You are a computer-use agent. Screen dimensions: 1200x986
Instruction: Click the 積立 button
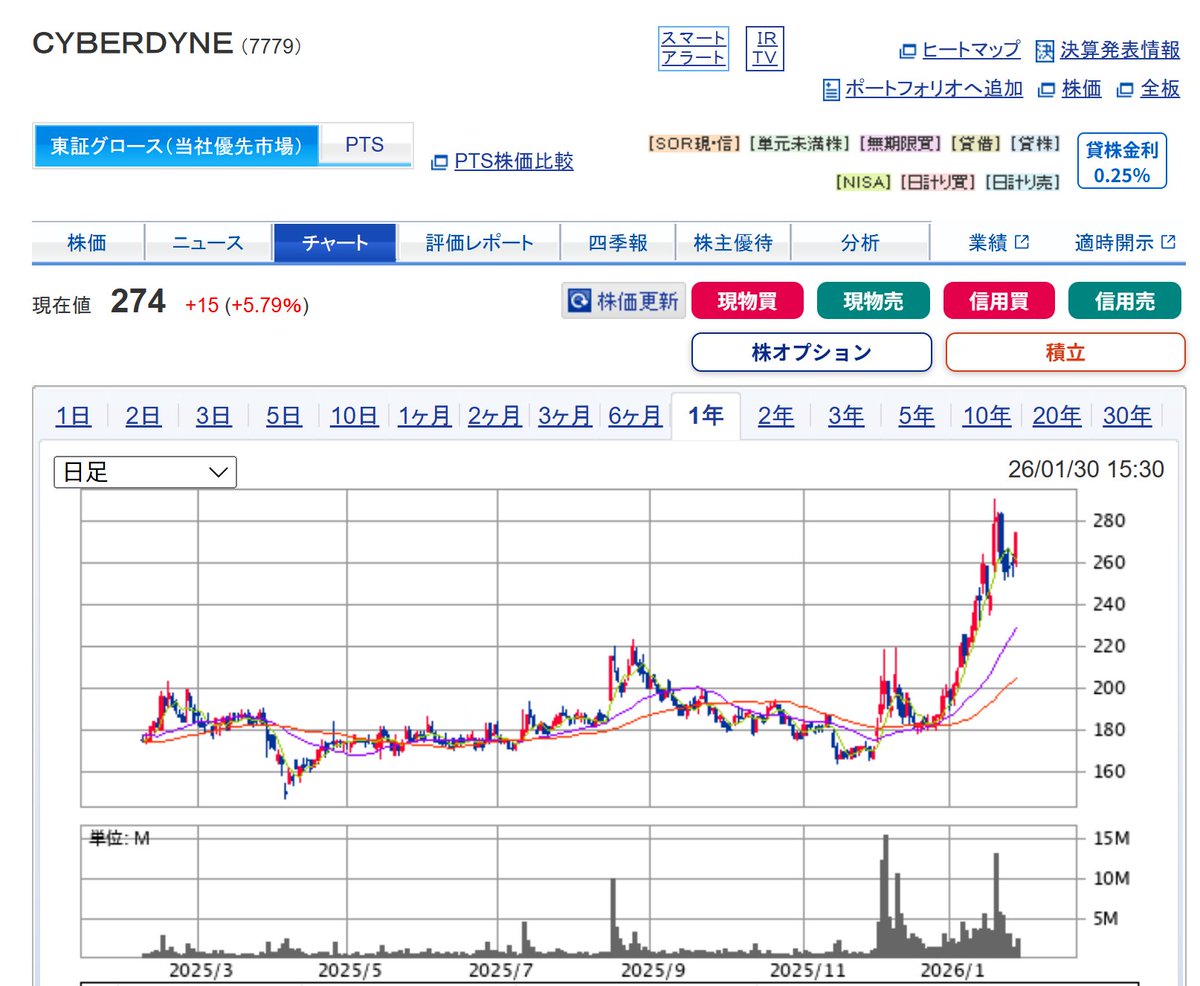1065,352
